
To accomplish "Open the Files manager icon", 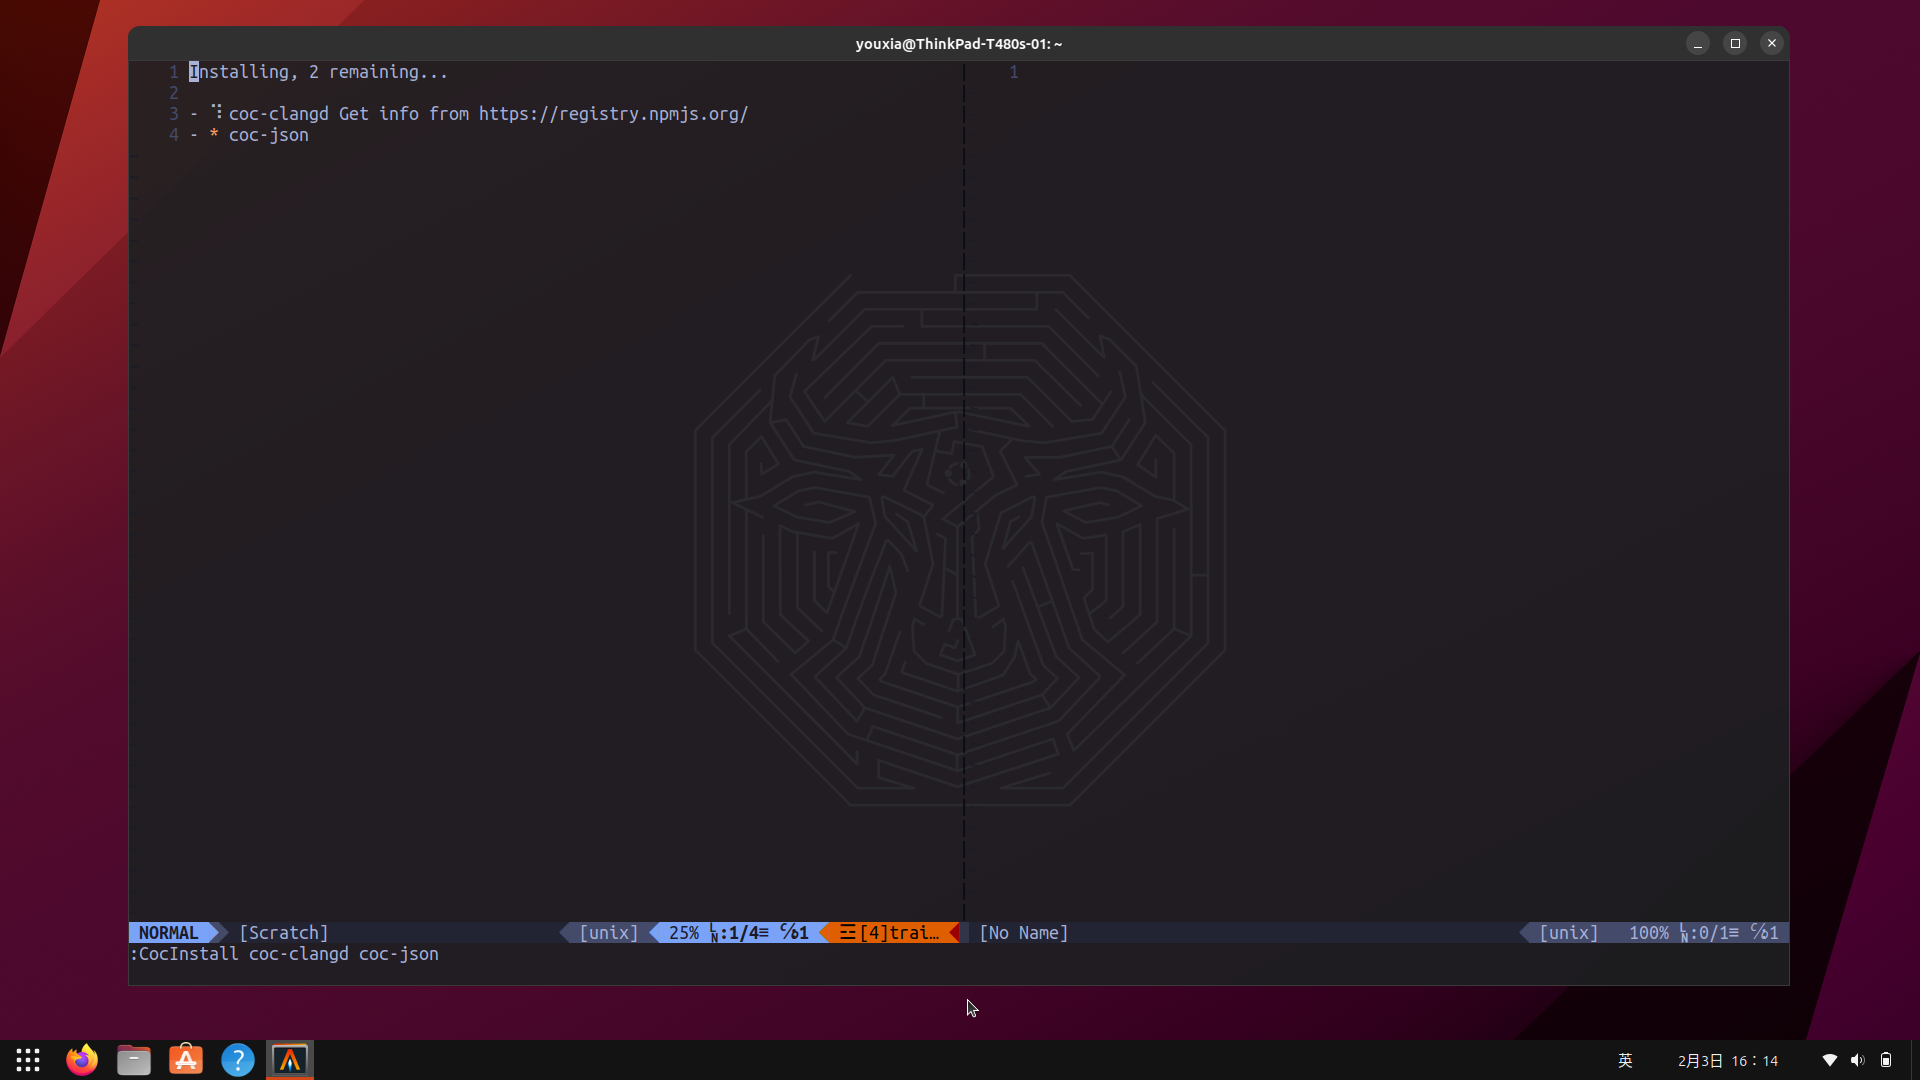I will (134, 1060).
